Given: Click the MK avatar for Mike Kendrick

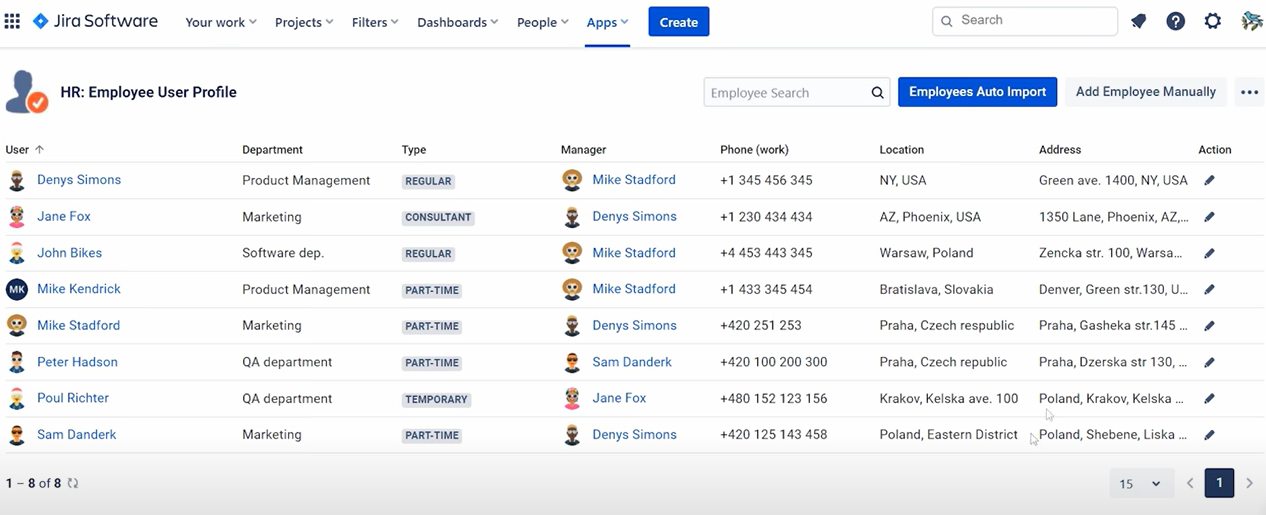Looking at the screenshot, I should [17, 289].
